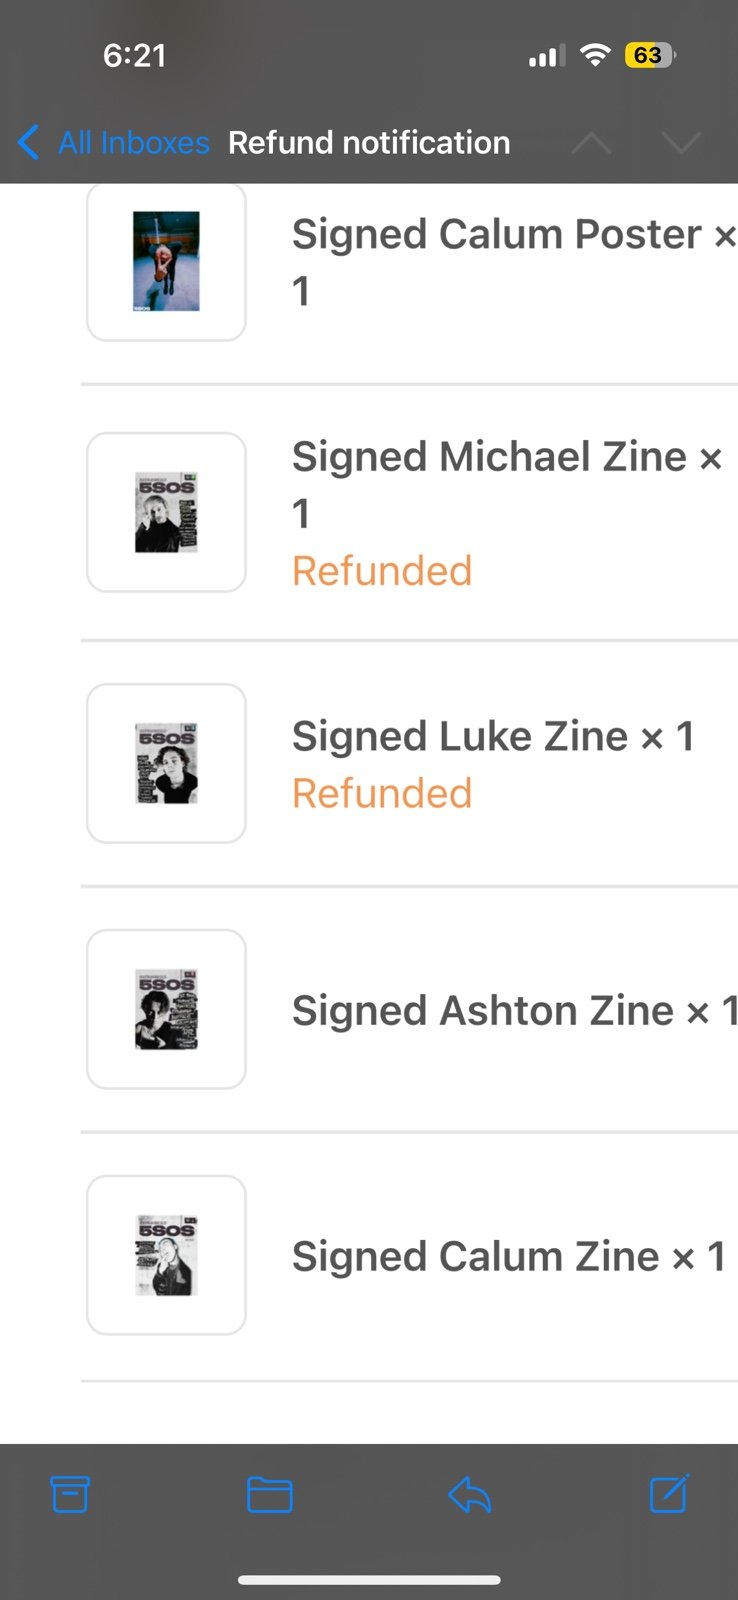Go to previous message with up chevron

[x=592, y=143]
